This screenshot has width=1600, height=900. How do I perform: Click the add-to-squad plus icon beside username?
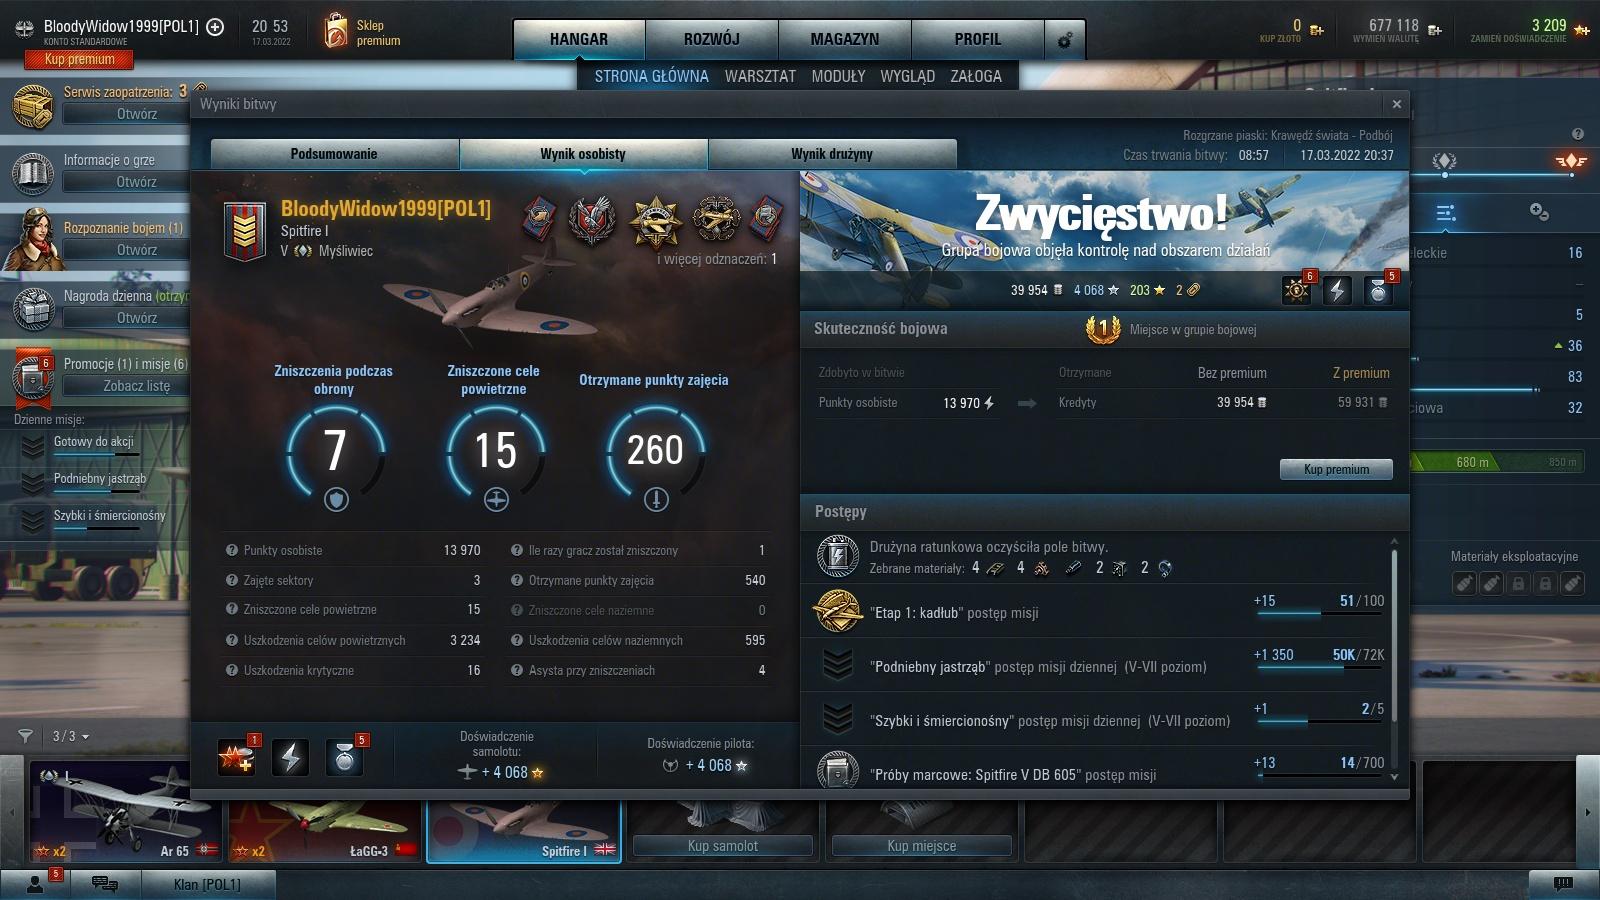click(215, 27)
